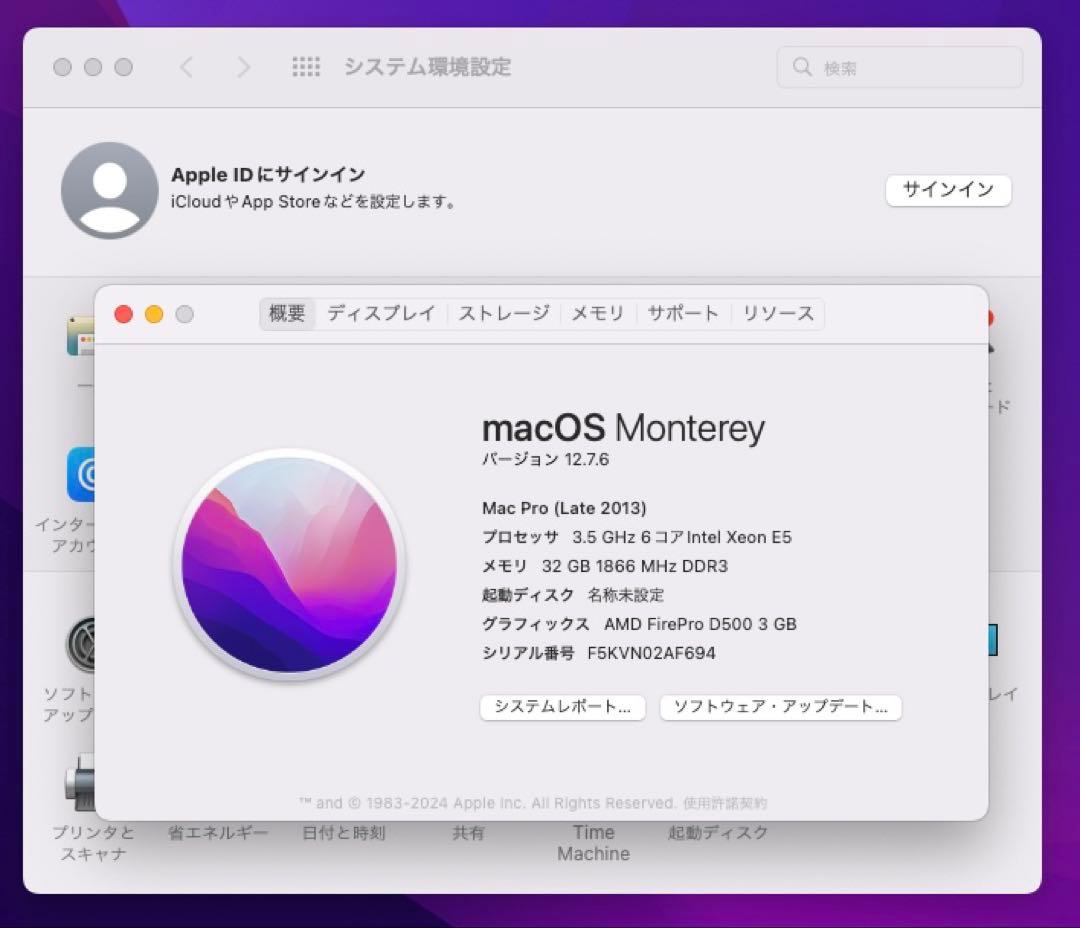Select the リソース tab

777,313
